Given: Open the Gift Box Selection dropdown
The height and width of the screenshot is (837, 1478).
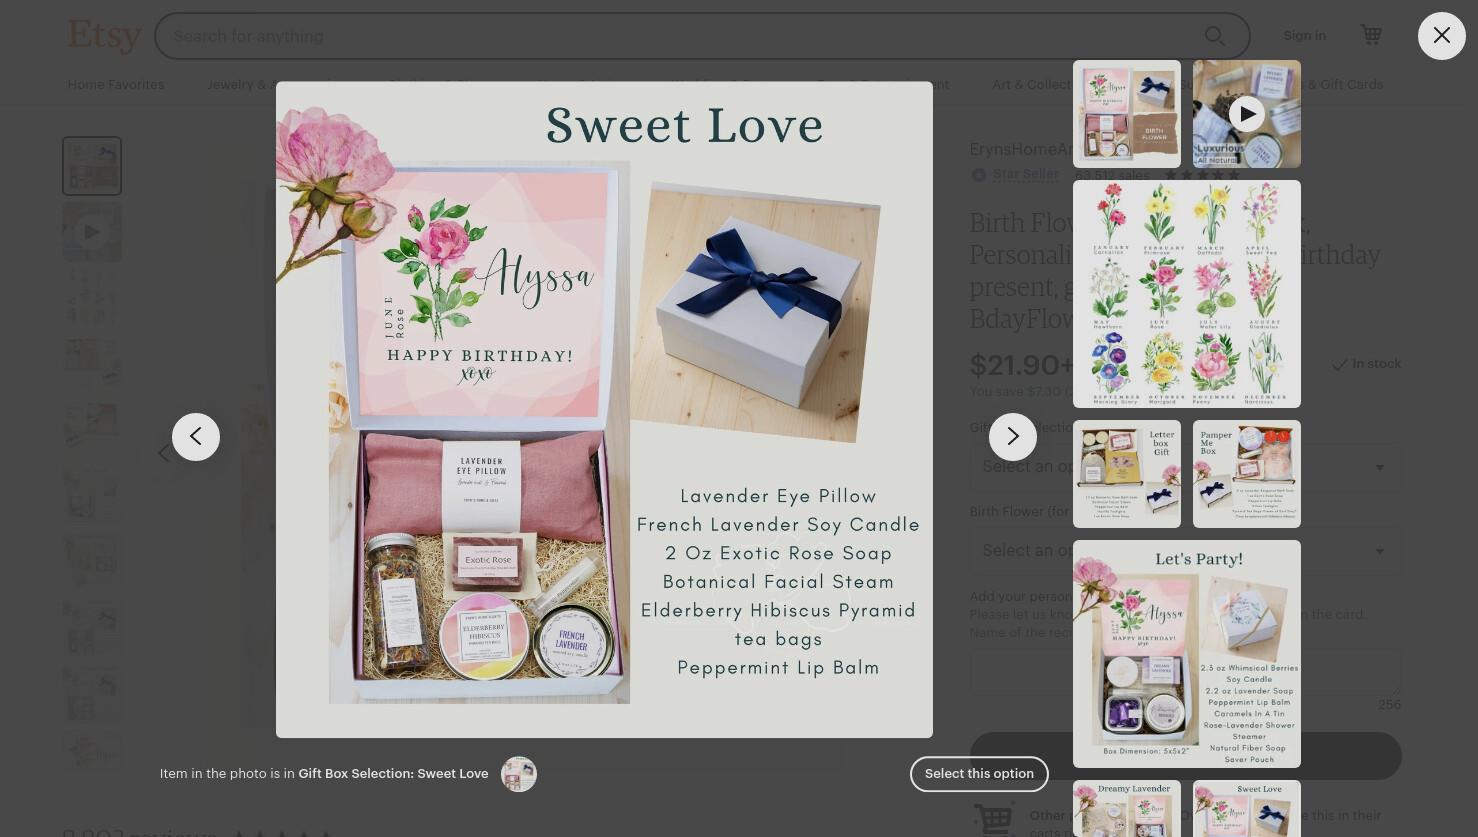Looking at the screenshot, I should click(x=1185, y=467).
